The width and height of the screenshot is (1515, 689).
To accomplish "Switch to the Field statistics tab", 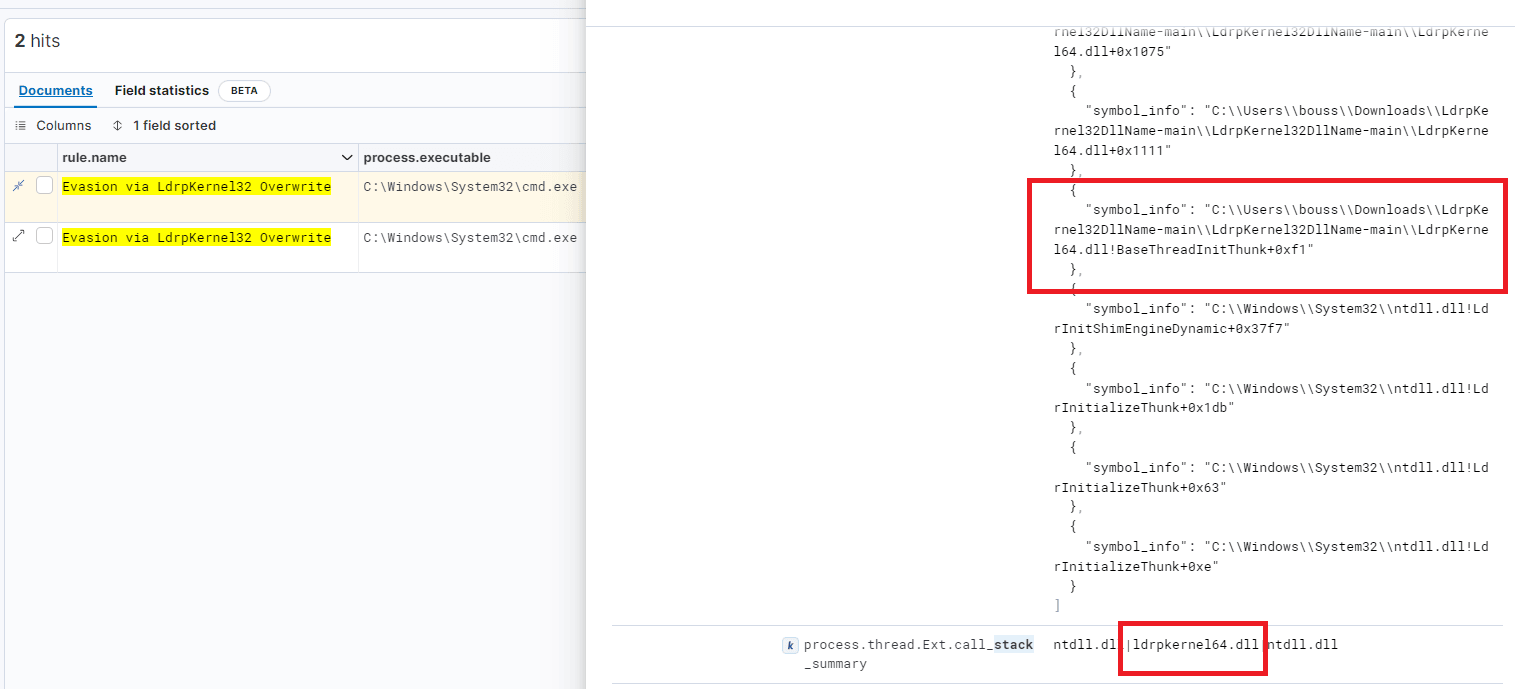I will click(162, 91).
